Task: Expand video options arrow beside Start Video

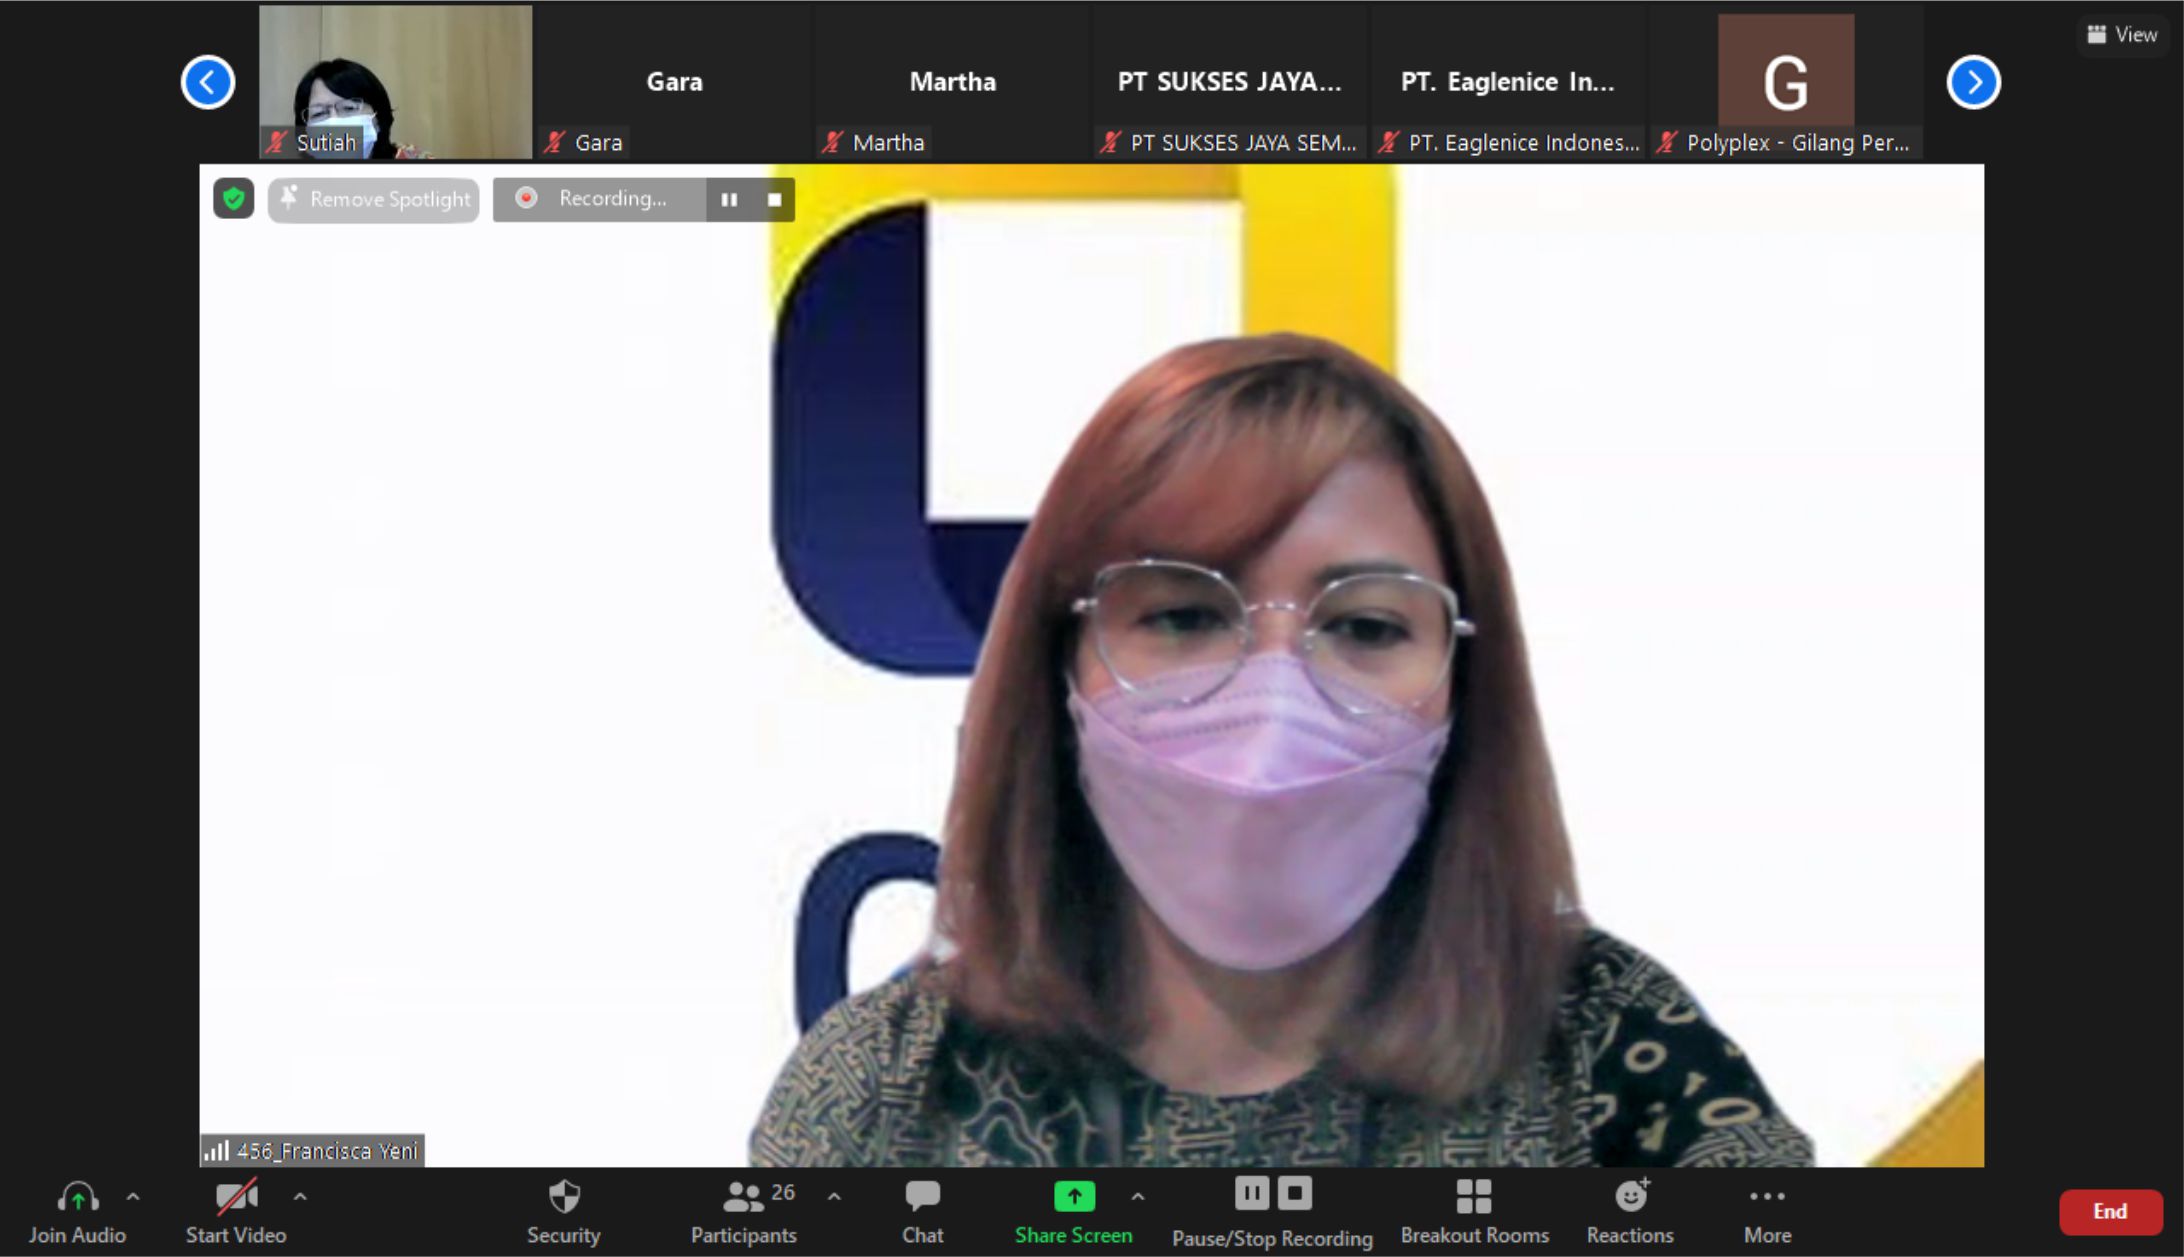Action: [300, 1196]
